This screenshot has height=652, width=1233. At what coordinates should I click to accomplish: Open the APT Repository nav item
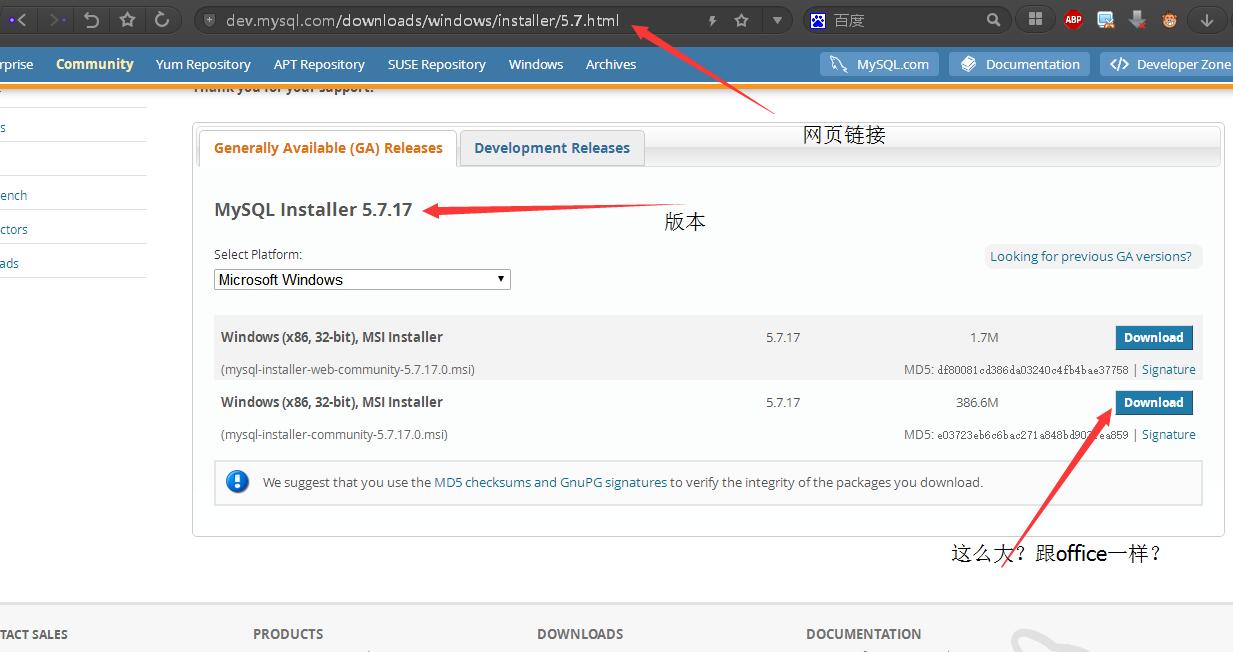click(x=319, y=64)
